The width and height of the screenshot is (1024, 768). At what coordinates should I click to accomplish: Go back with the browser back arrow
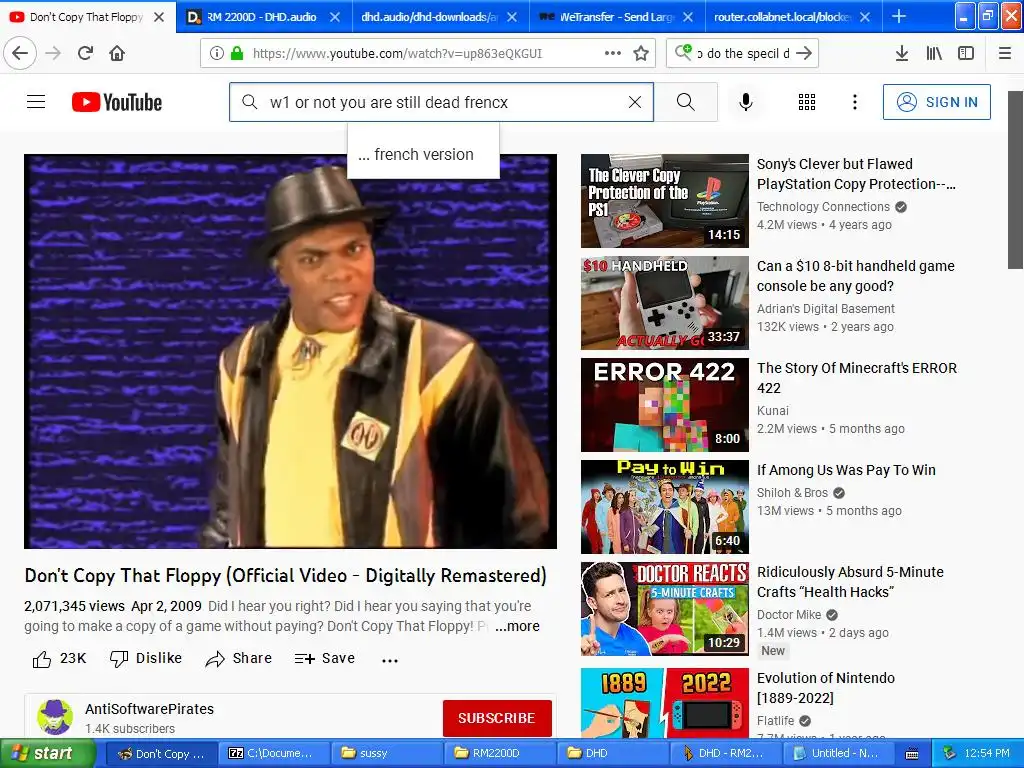[x=20, y=53]
